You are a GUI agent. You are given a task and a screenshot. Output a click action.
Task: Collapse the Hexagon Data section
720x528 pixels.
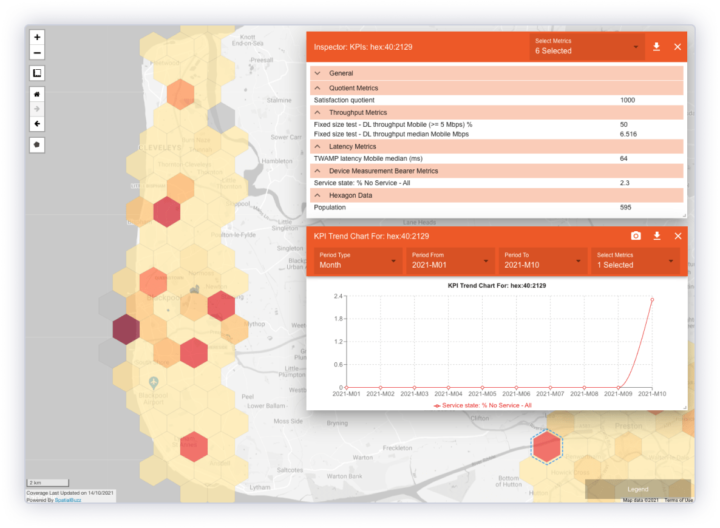[x=318, y=195]
